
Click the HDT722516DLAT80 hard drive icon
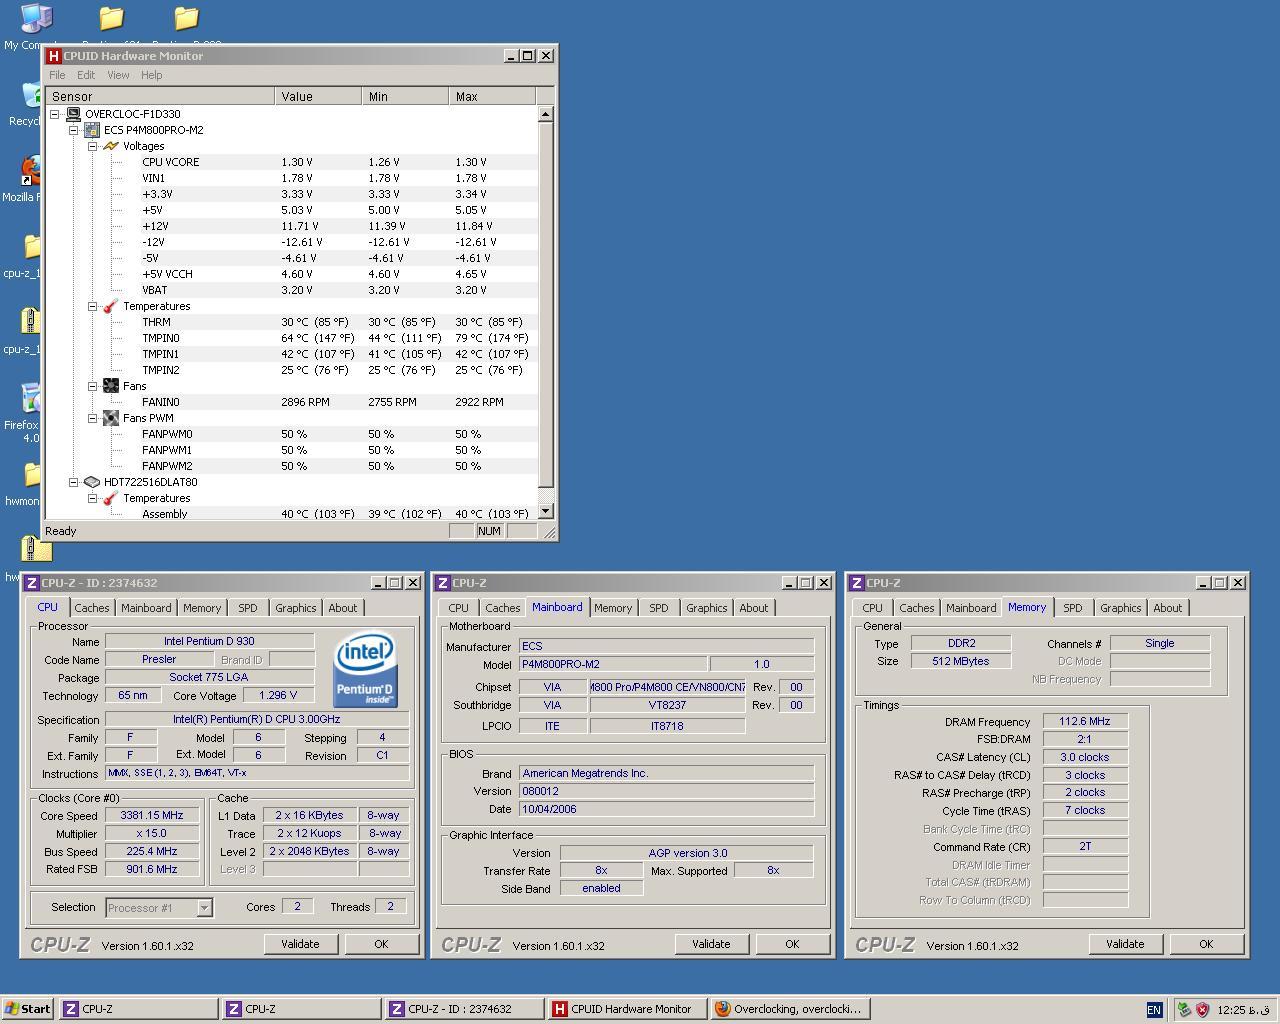(x=92, y=482)
